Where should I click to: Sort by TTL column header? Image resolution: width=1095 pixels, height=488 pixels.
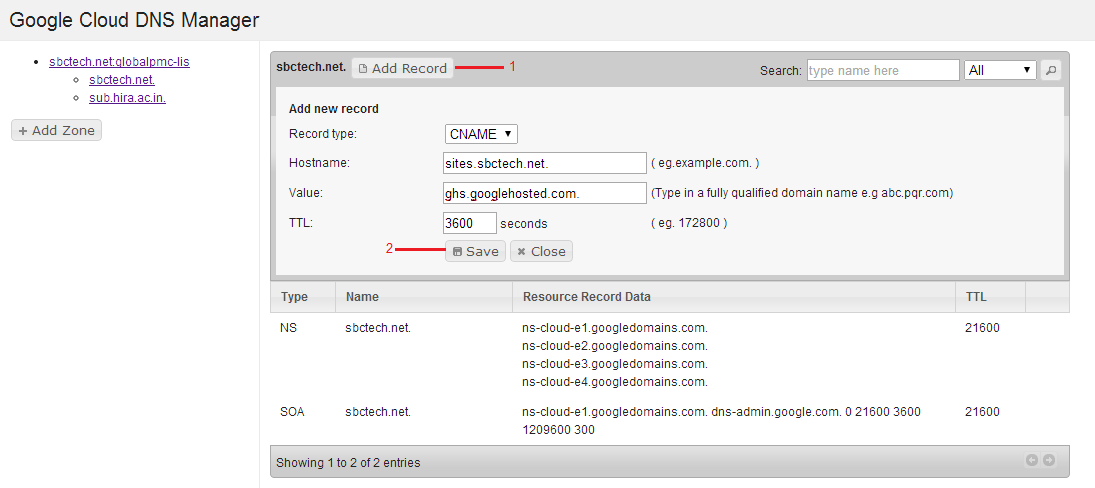(990, 297)
